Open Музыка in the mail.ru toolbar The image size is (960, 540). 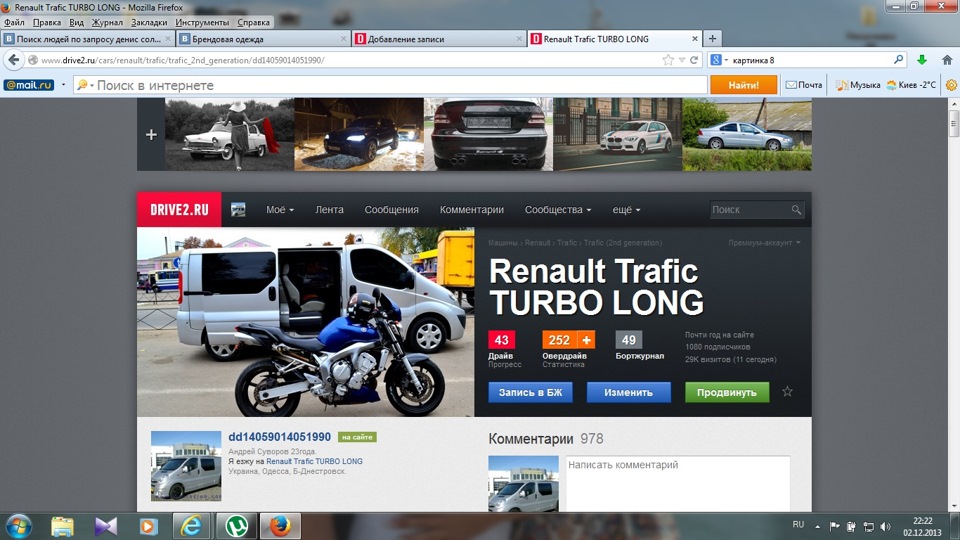858,85
